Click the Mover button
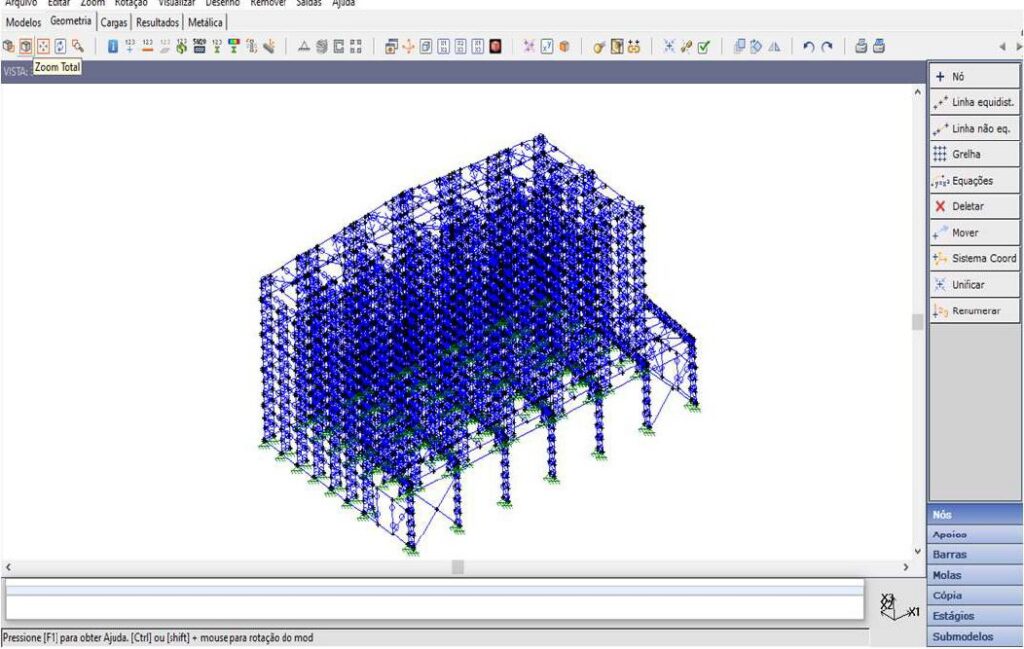 [x=974, y=232]
